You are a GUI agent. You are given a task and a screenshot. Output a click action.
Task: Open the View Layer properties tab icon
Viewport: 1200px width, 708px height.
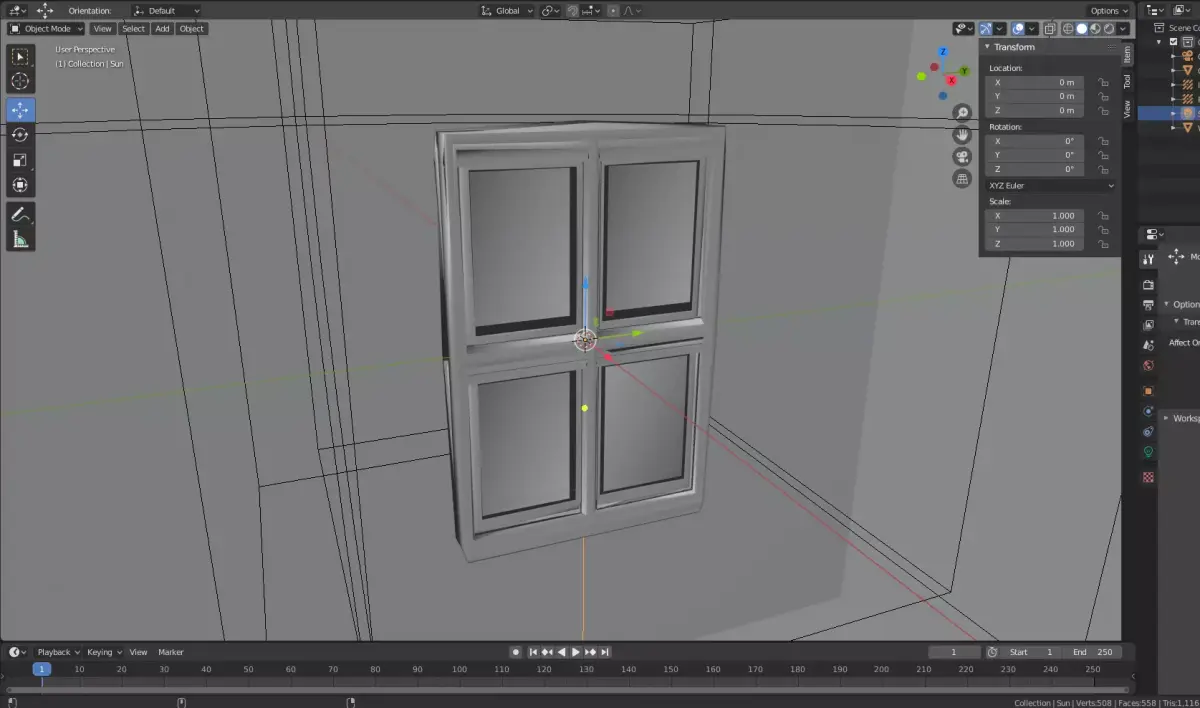click(x=1148, y=325)
